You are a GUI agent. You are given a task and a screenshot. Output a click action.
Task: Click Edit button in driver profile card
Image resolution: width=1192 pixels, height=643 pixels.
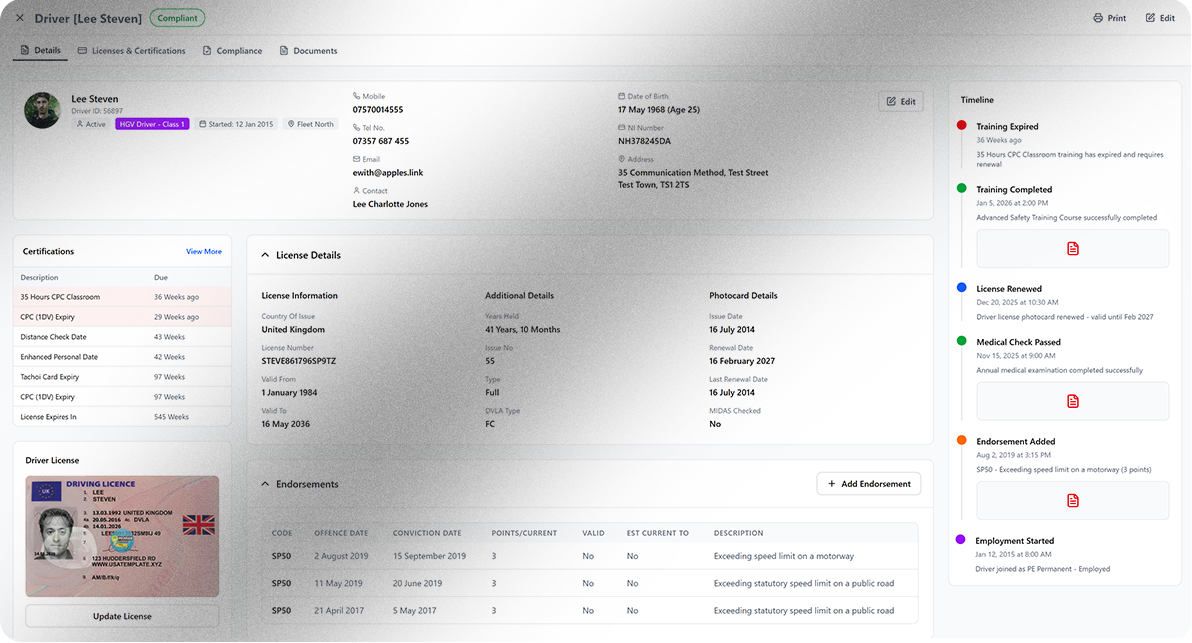[900, 102]
